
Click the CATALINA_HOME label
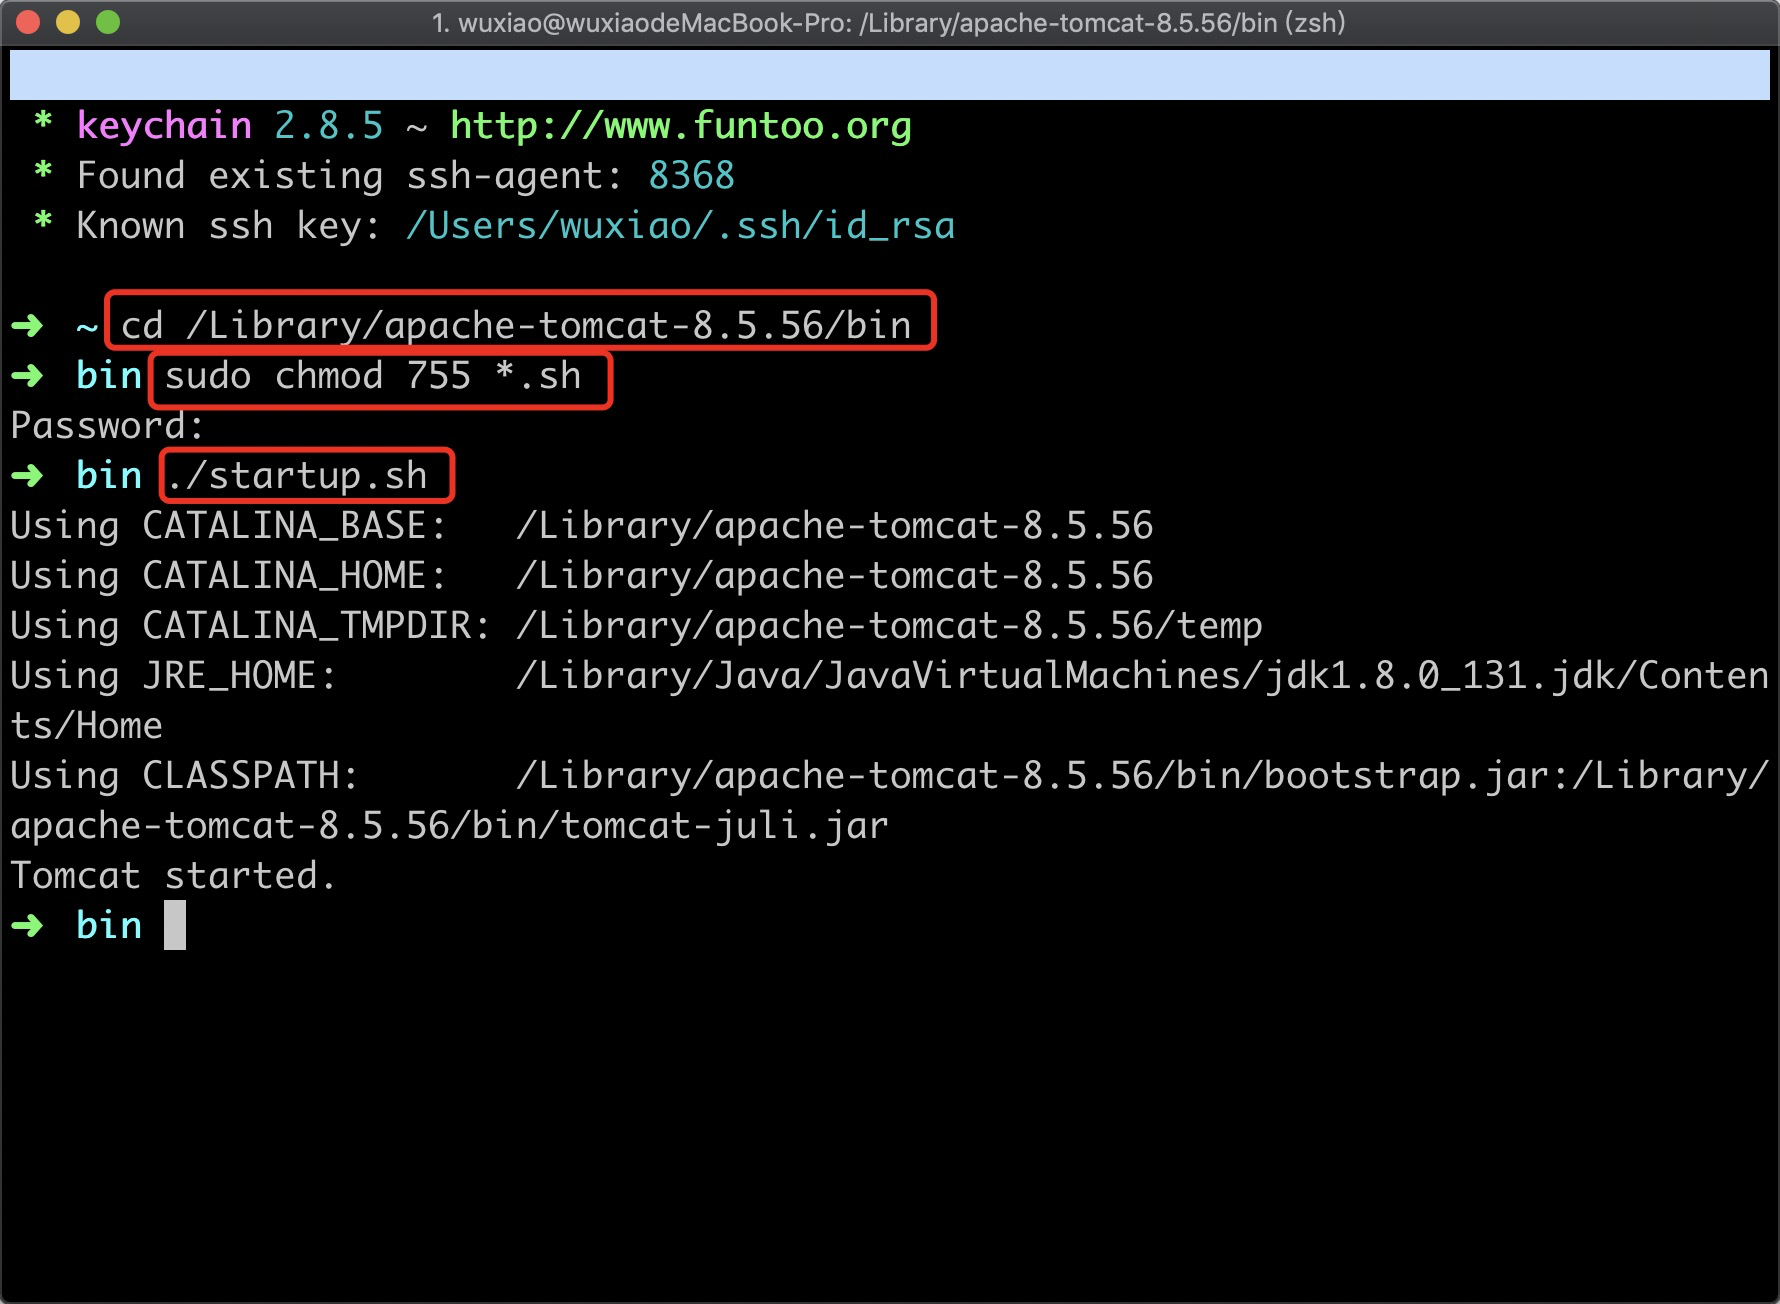(x=294, y=576)
